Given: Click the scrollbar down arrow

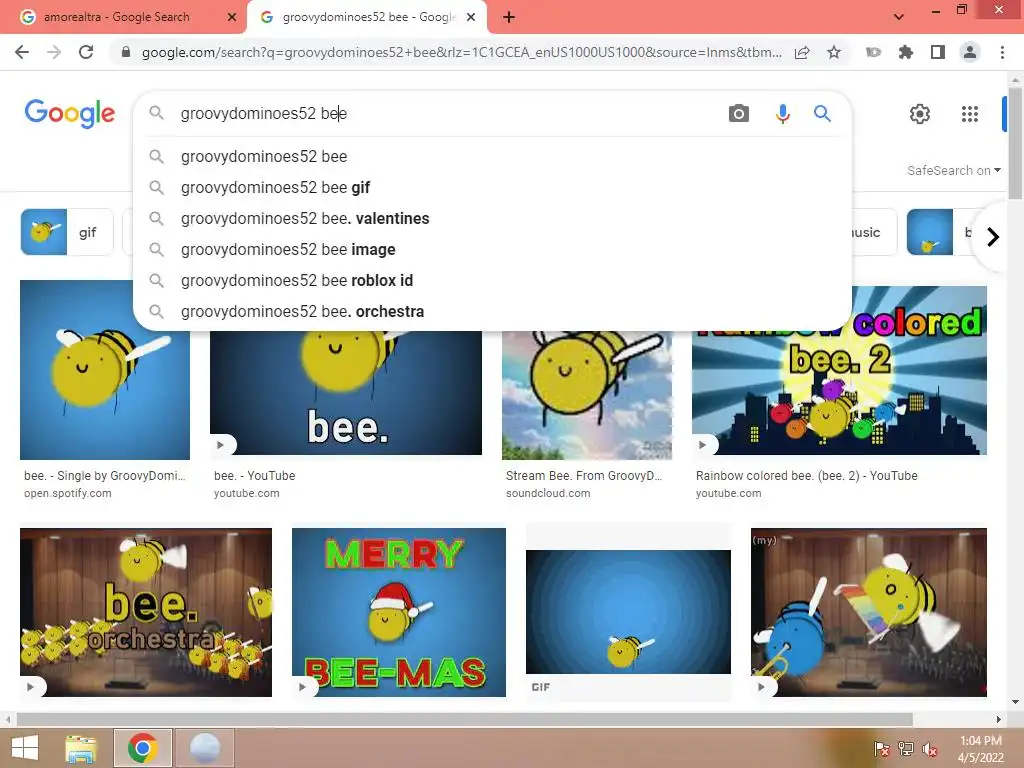Looking at the screenshot, I should click(x=1015, y=702).
